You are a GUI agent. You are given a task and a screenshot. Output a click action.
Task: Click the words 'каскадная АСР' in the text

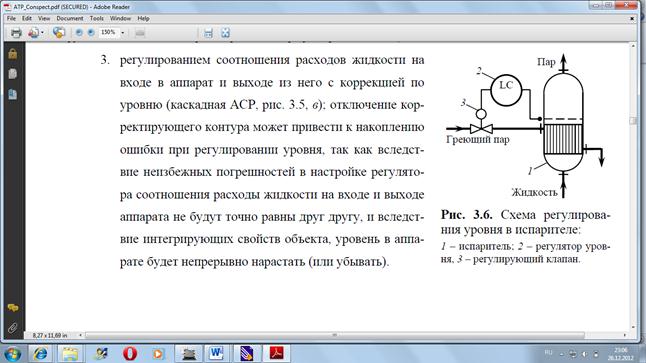tap(213, 105)
